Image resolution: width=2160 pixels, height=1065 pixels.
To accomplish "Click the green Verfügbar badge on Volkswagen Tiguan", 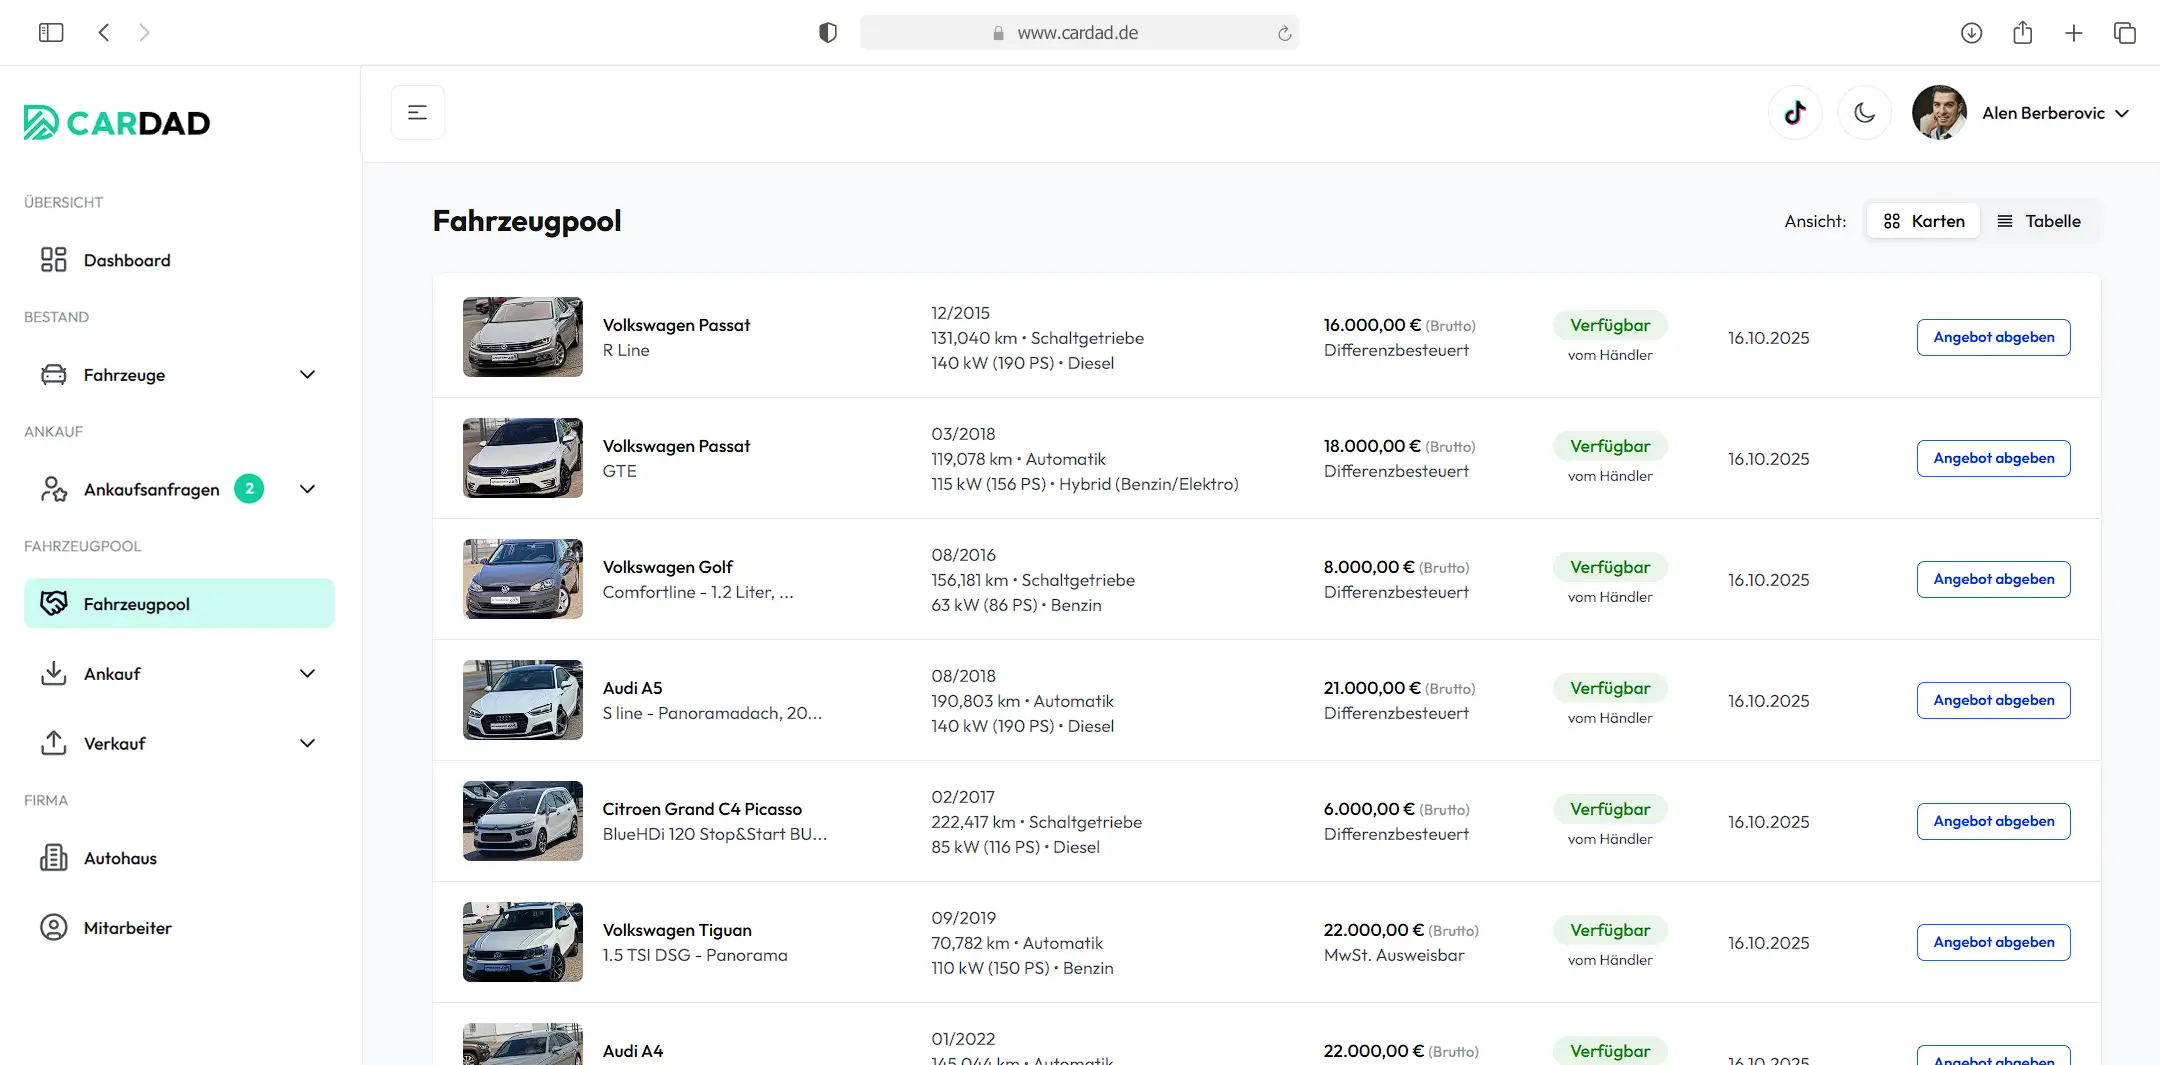I will [x=1609, y=930].
